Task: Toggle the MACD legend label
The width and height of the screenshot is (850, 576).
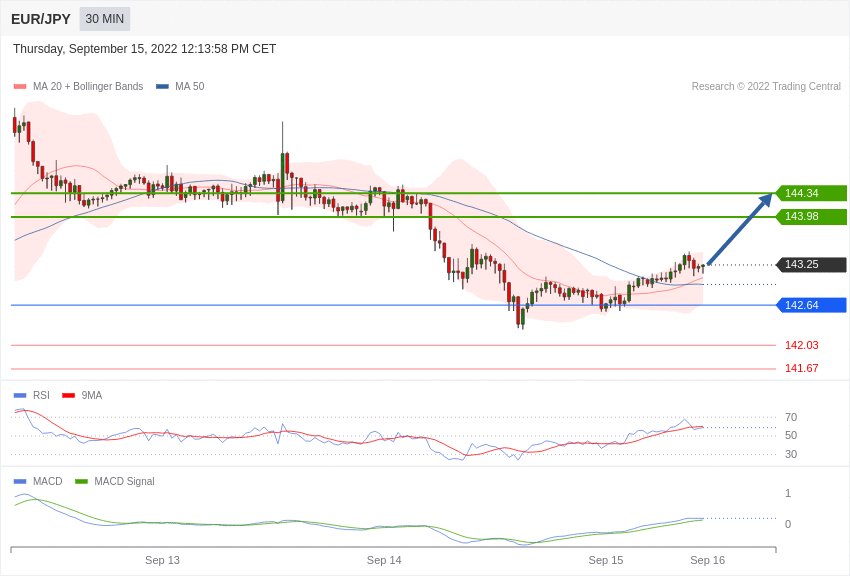Action: (48, 481)
